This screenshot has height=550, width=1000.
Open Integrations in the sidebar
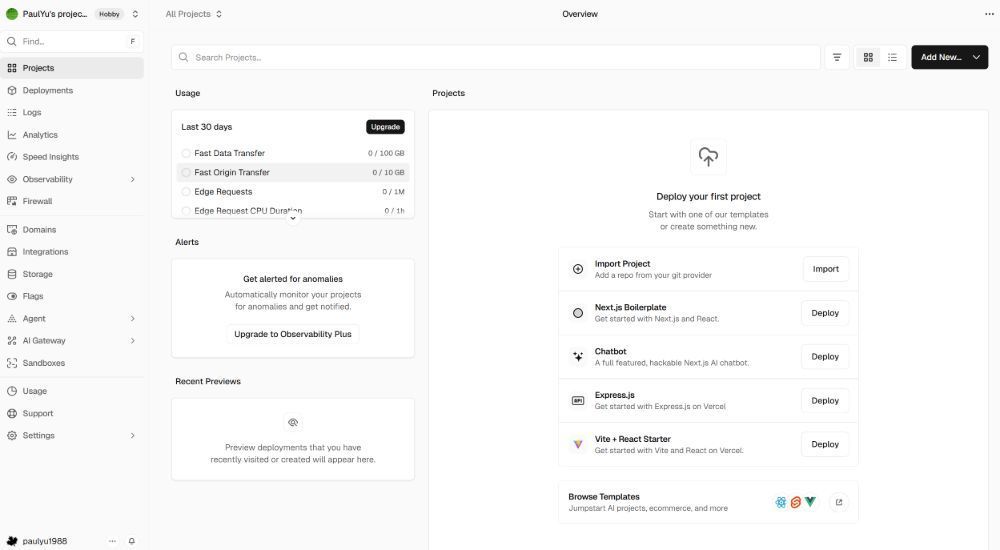click(72, 252)
